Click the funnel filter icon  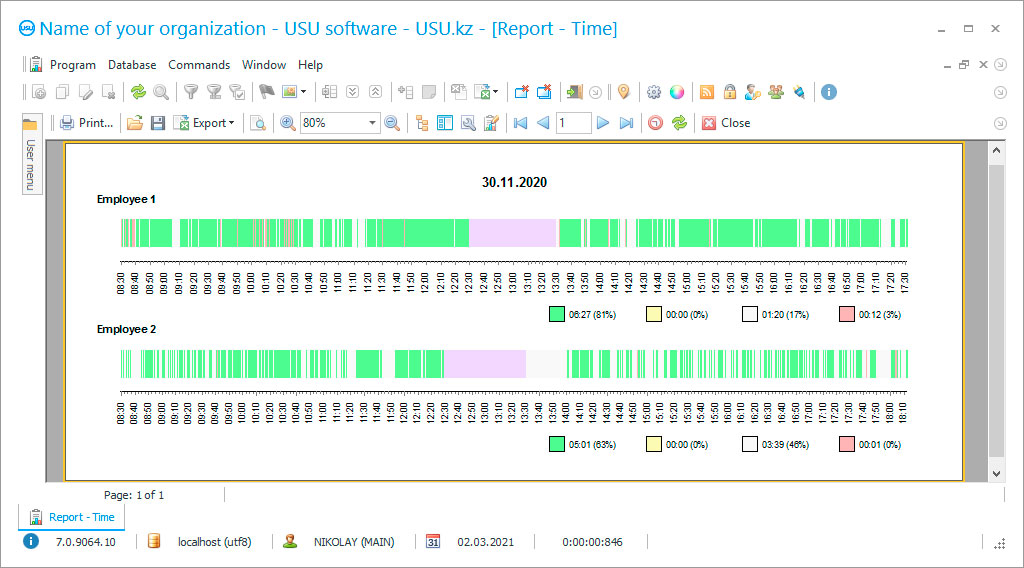point(190,92)
